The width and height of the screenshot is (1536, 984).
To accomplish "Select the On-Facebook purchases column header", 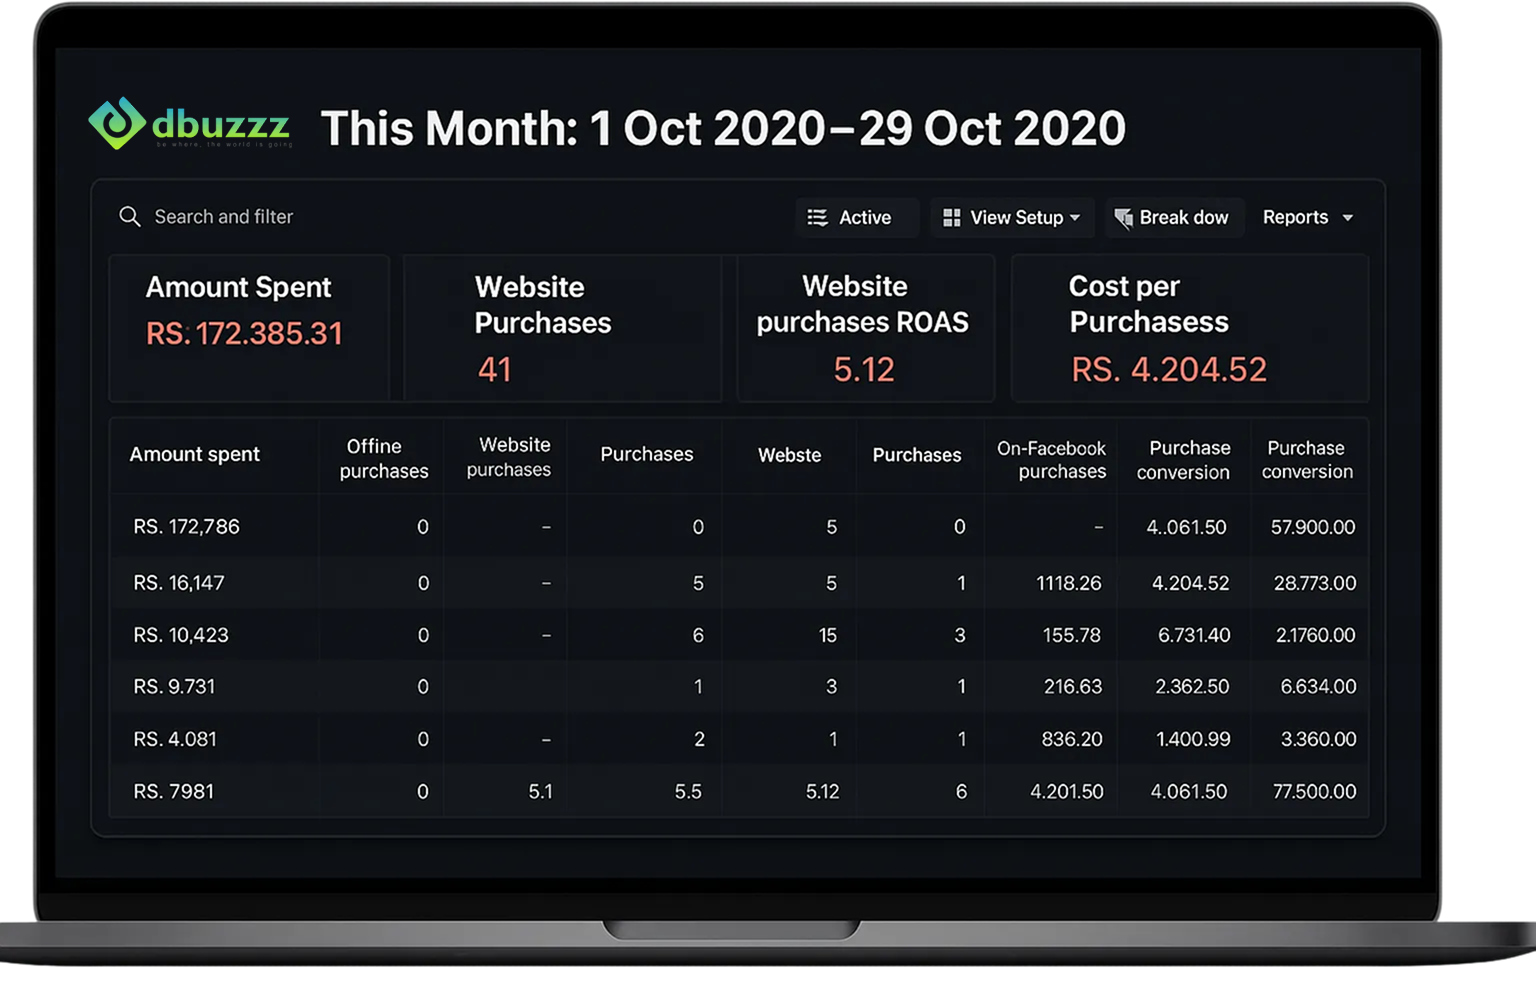I will pyautogui.click(x=1052, y=460).
